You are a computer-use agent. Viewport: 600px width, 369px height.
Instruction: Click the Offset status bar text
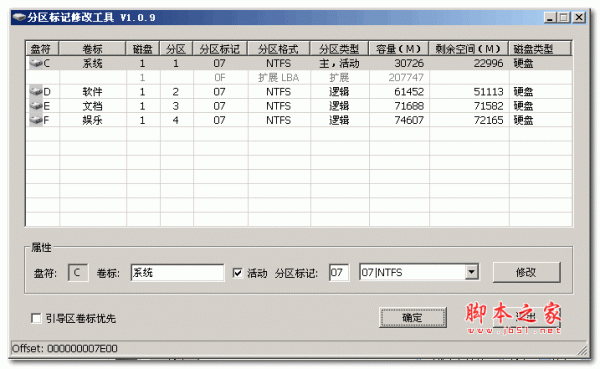(65, 348)
